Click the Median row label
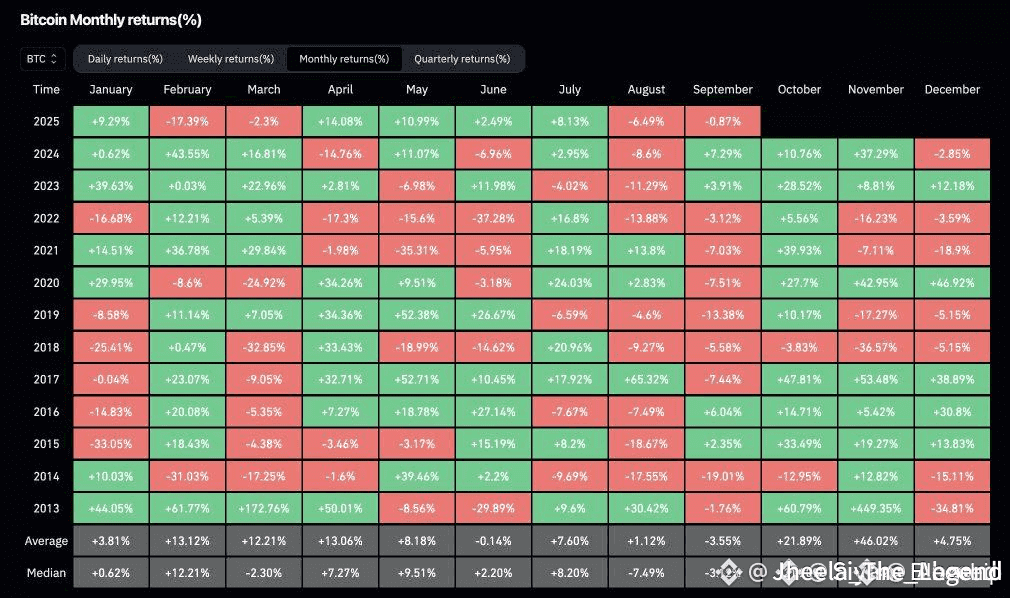Viewport: 1010px width, 598px height. 46,573
